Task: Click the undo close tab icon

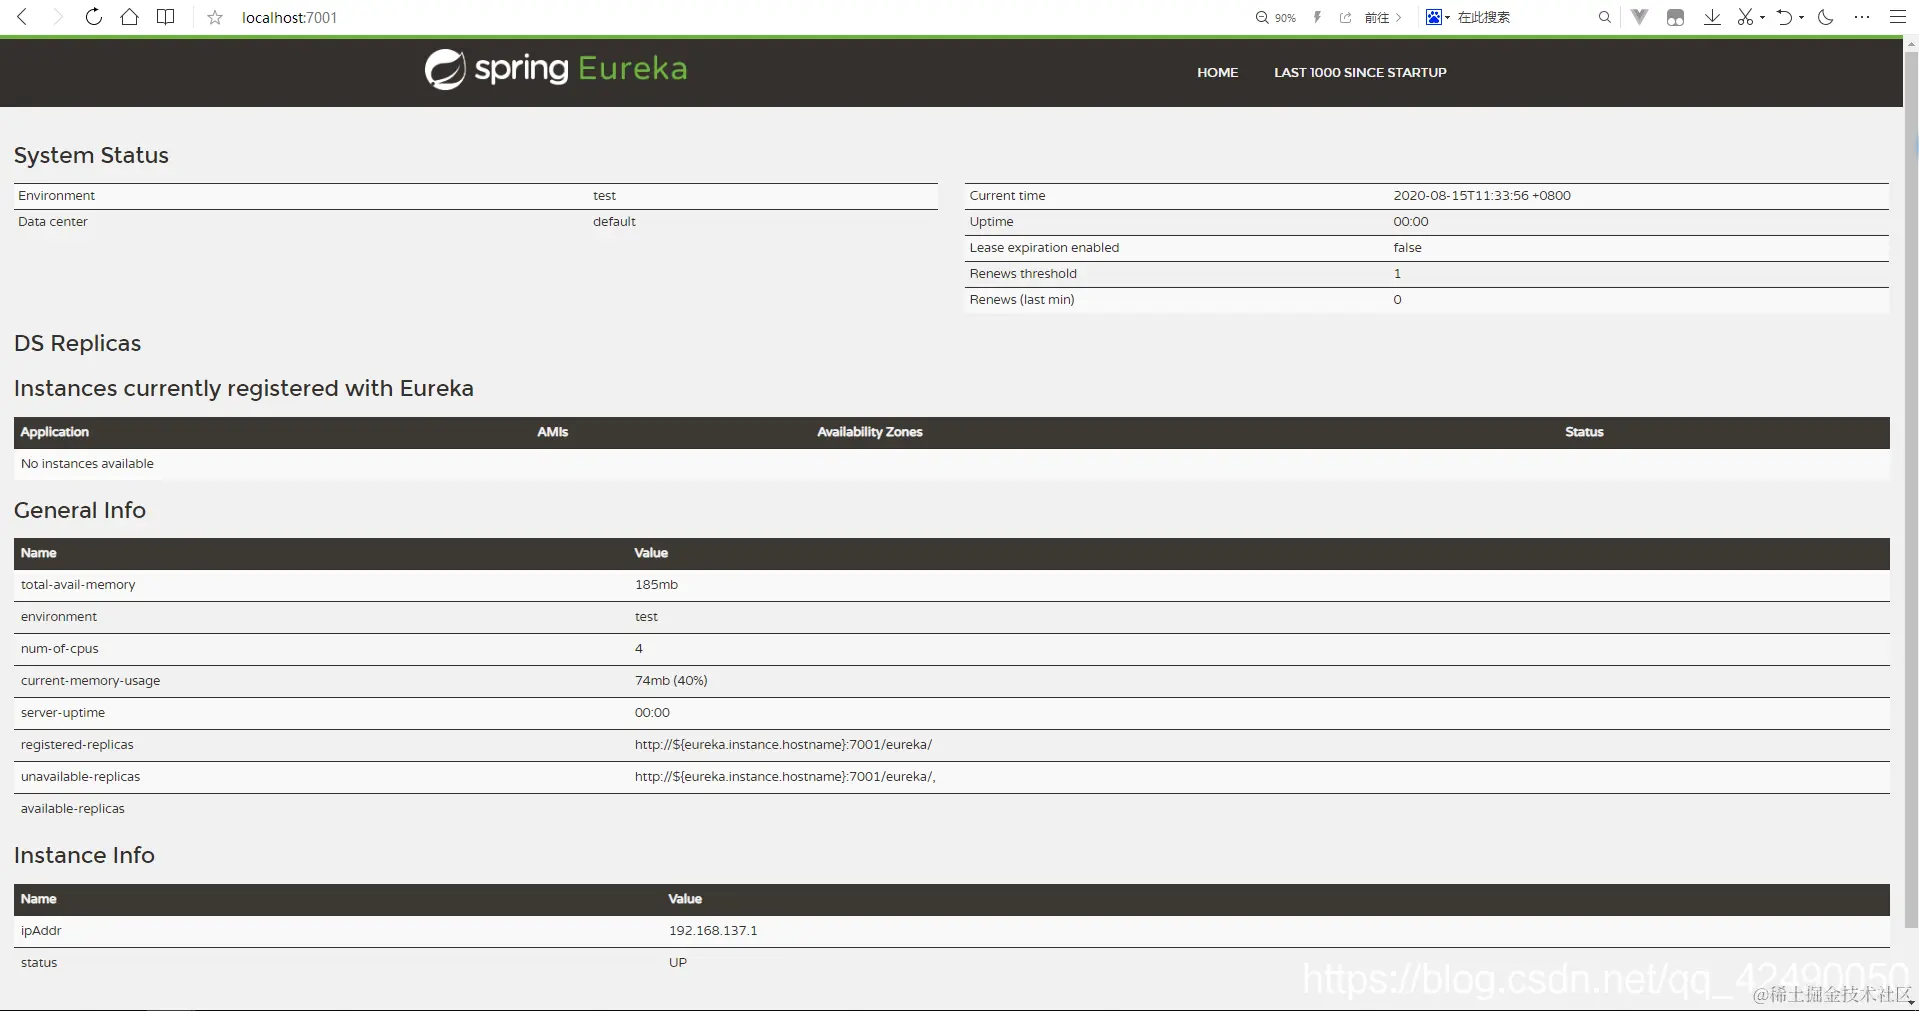Action: (x=1784, y=17)
